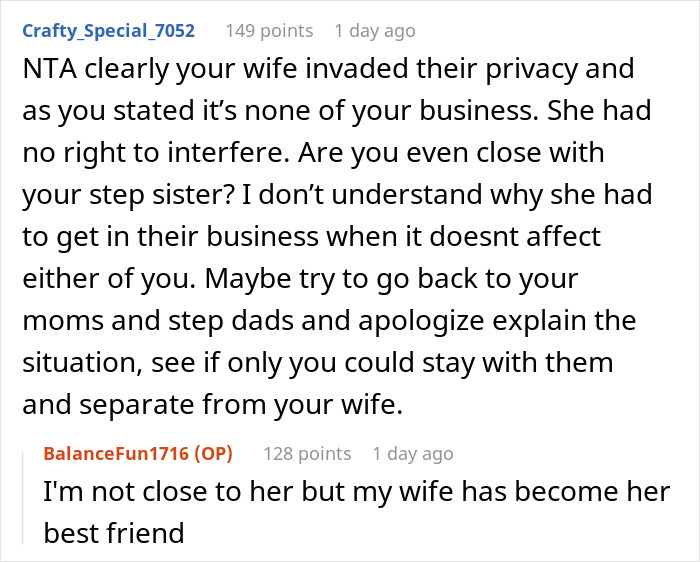Click the top comment's '1 day ago' timestamp
Viewport: 700px width, 562px height.
click(374, 30)
